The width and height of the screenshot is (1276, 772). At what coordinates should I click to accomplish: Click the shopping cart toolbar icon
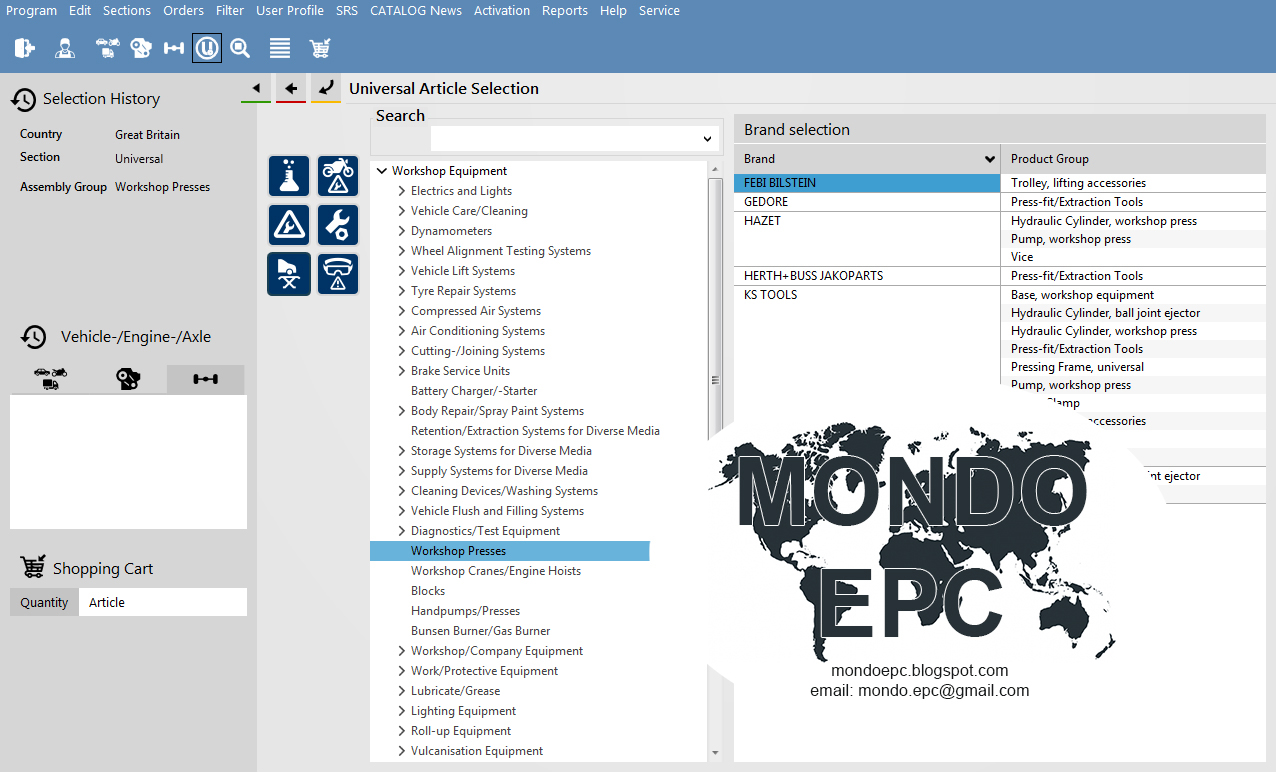click(x=320, y=47)
